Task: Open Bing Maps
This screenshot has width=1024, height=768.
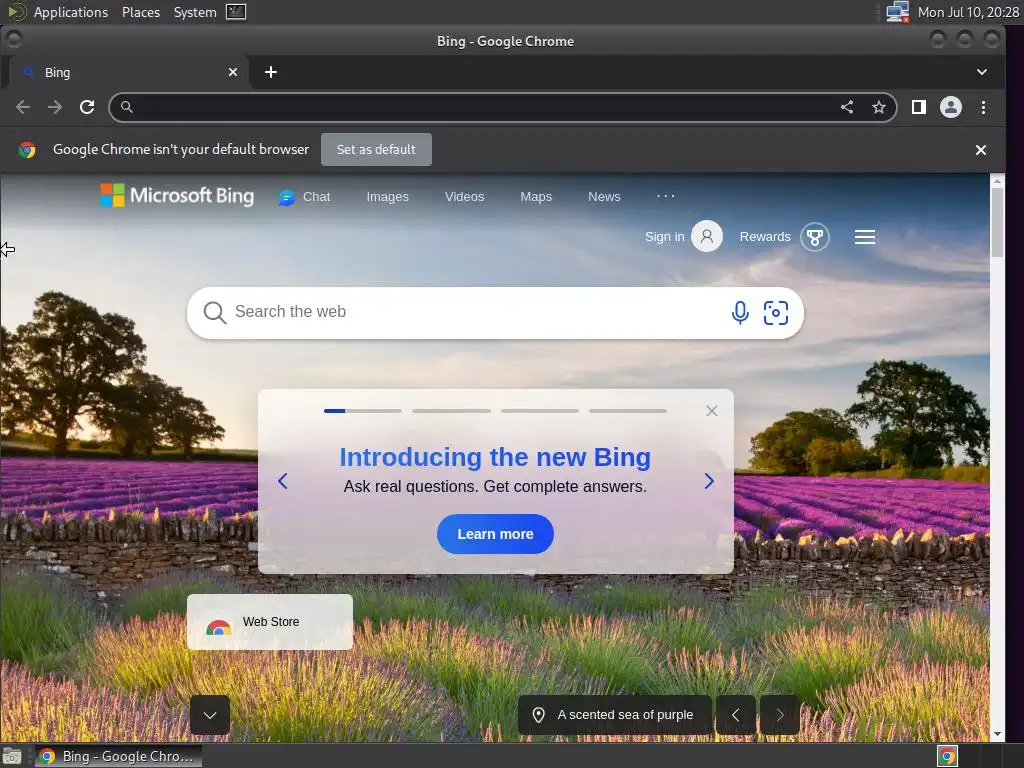Action: (x=536, y=197)
